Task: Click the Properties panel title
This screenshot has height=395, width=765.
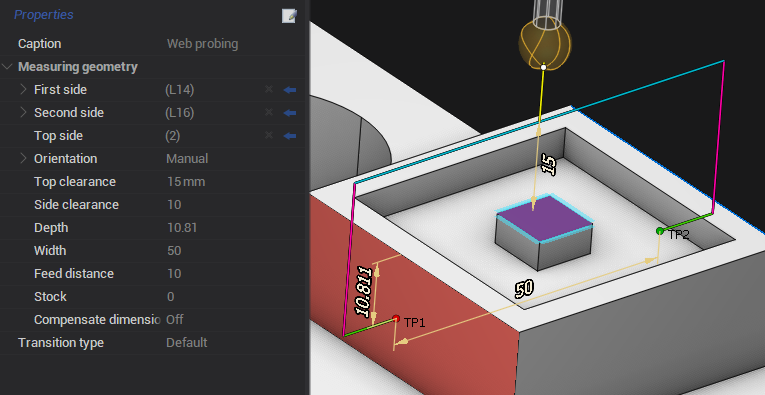Action: (44, 15)
